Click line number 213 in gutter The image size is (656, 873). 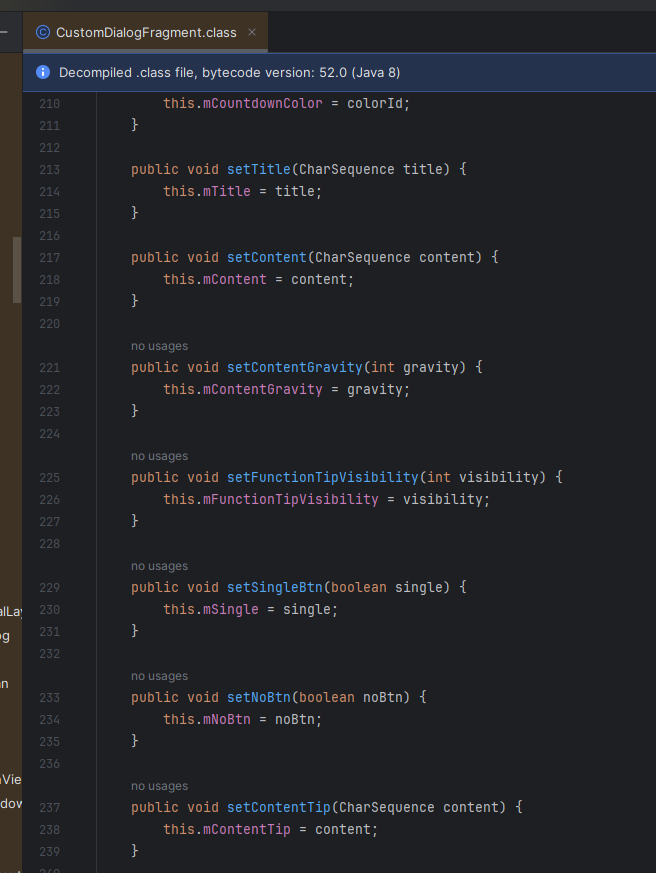click(x=50, y=169)
